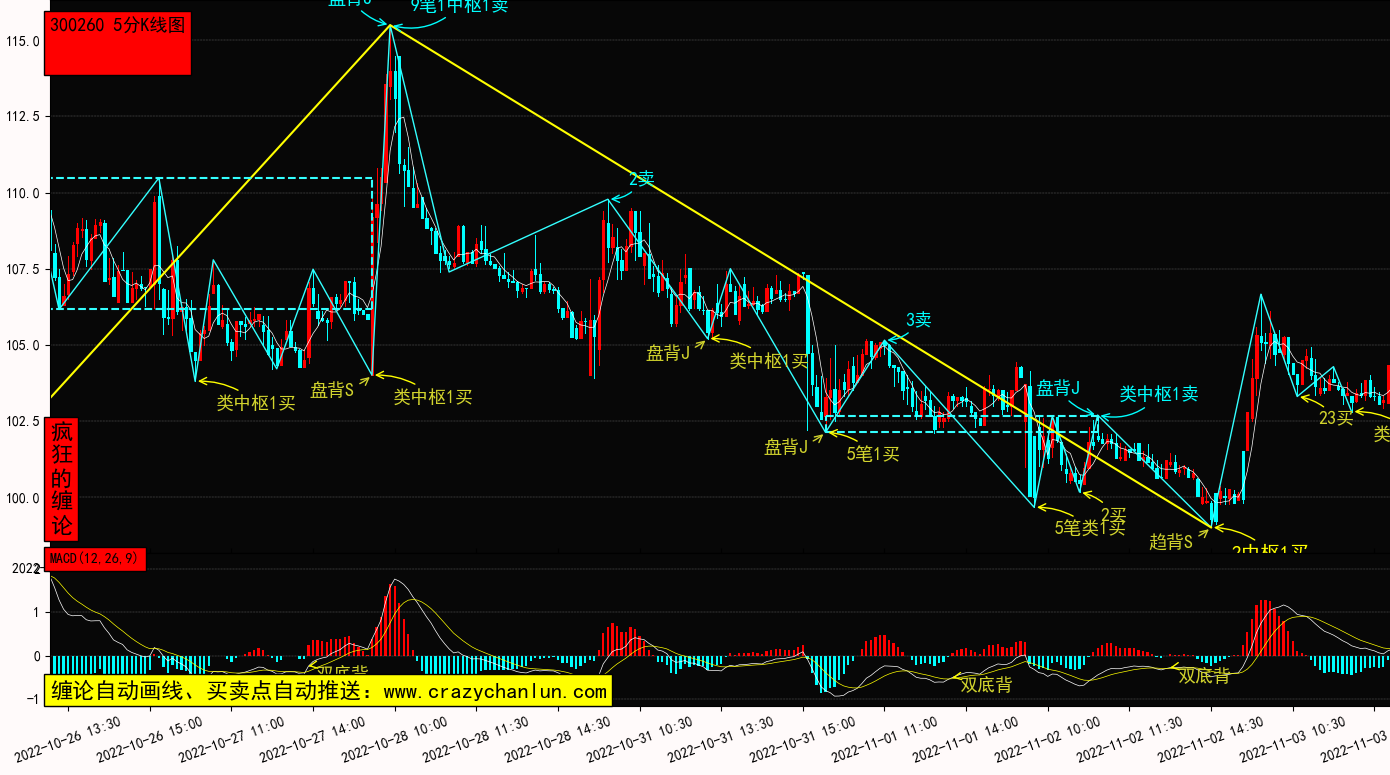Click the 107.5 price axis label
Viewport: 1390px width, 775px height.
click(22, 269)
